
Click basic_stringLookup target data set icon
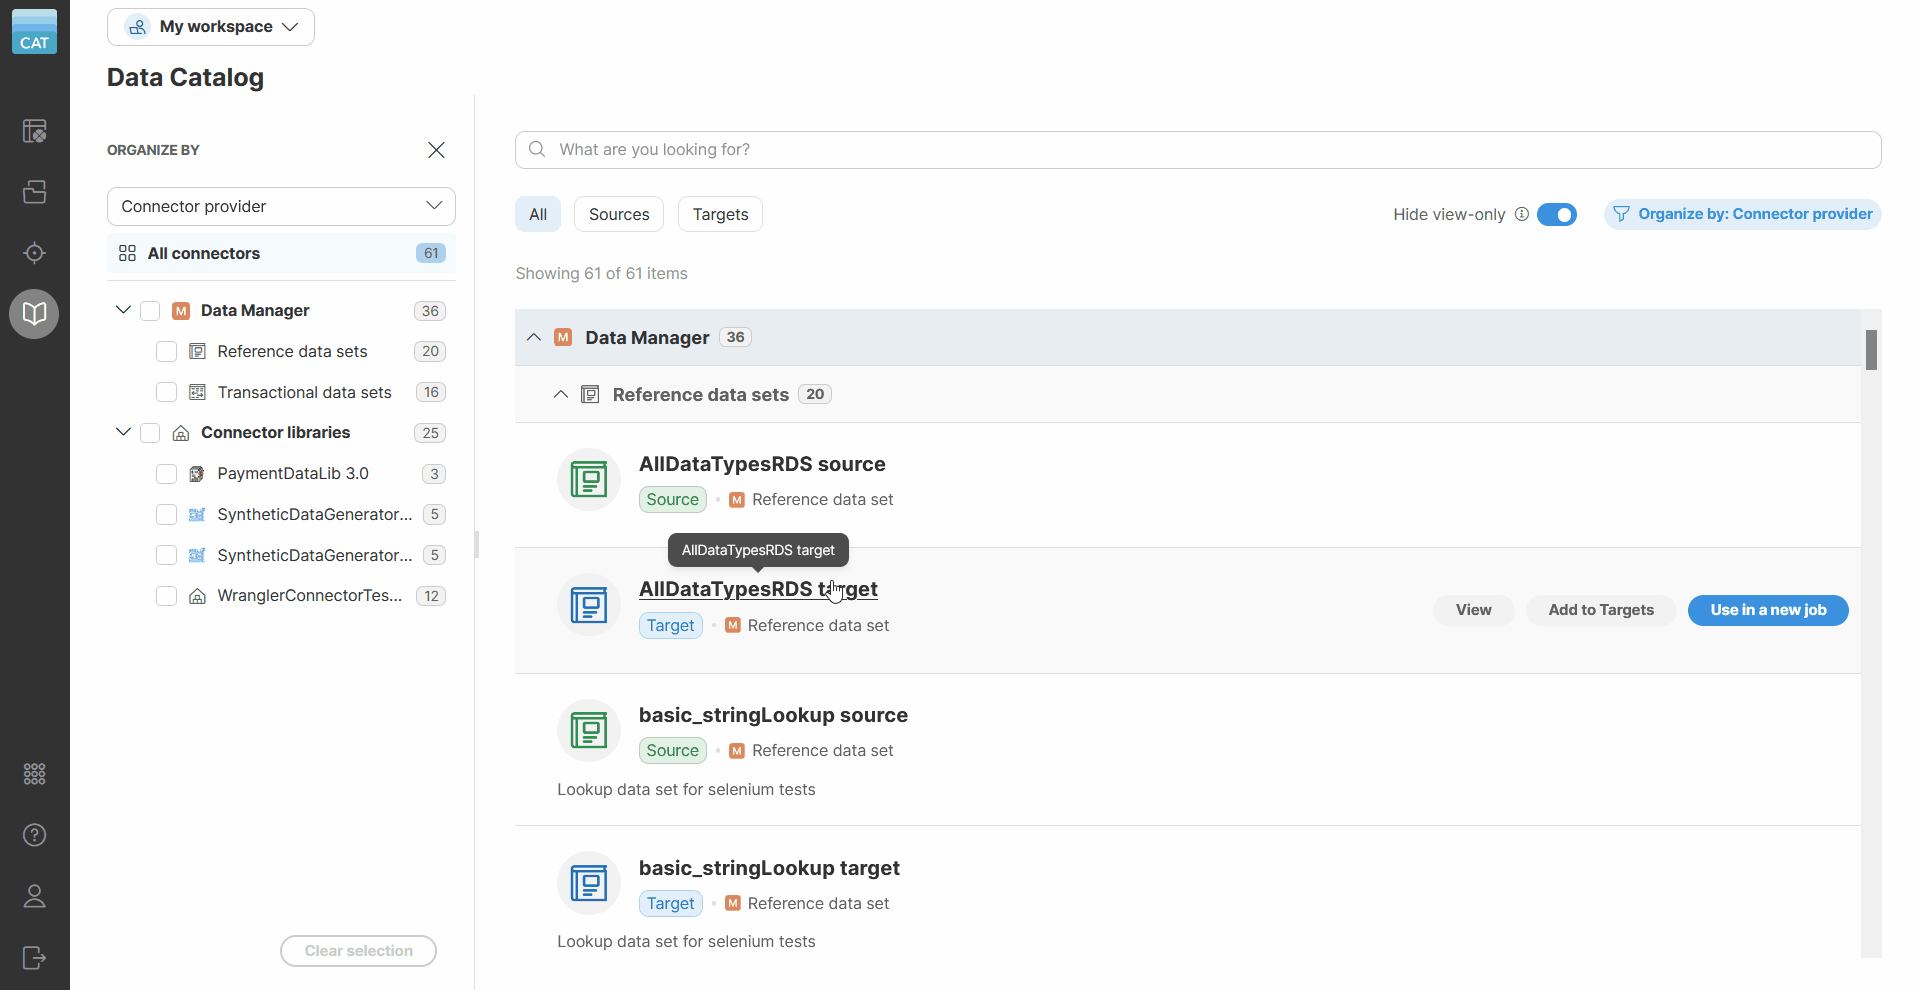click(x=589, y=883)
